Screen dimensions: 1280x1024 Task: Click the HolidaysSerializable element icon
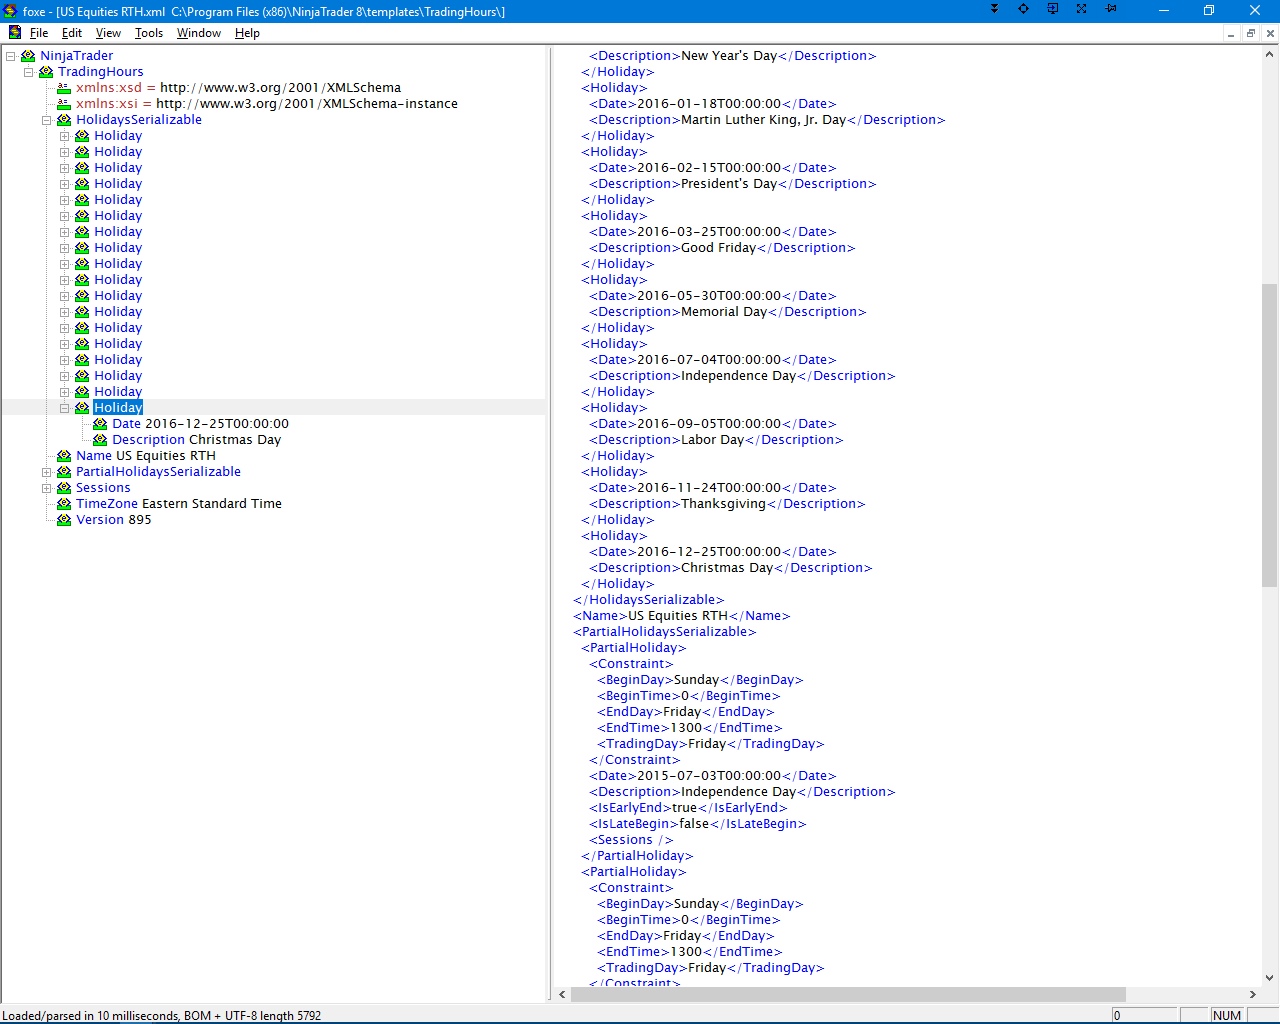click(x=64, y=120)
